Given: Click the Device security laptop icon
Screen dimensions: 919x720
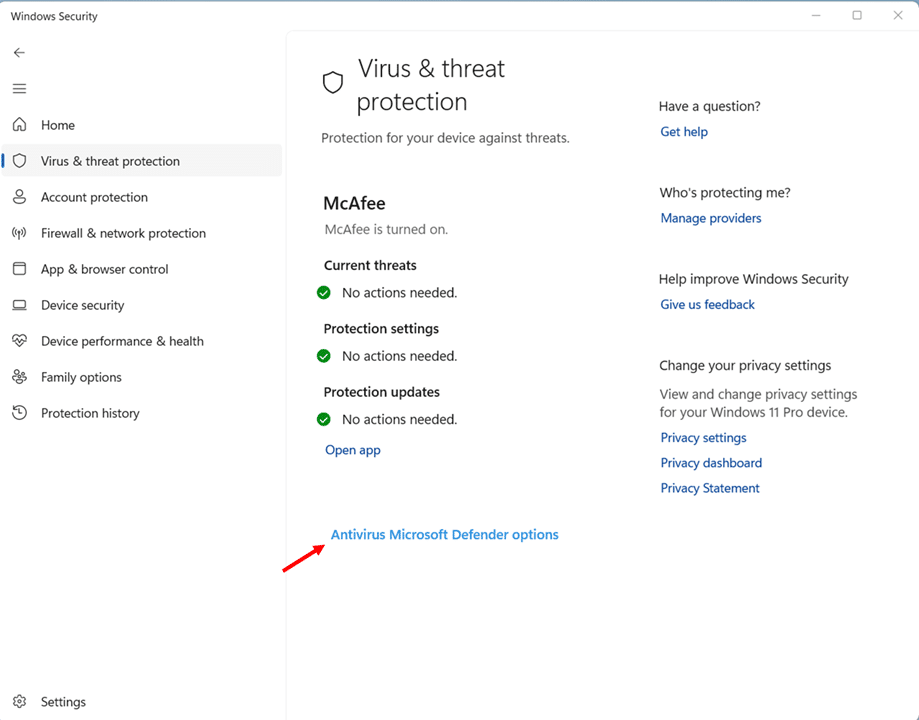Looking at the screenshot, I should (x=19, y=305).
